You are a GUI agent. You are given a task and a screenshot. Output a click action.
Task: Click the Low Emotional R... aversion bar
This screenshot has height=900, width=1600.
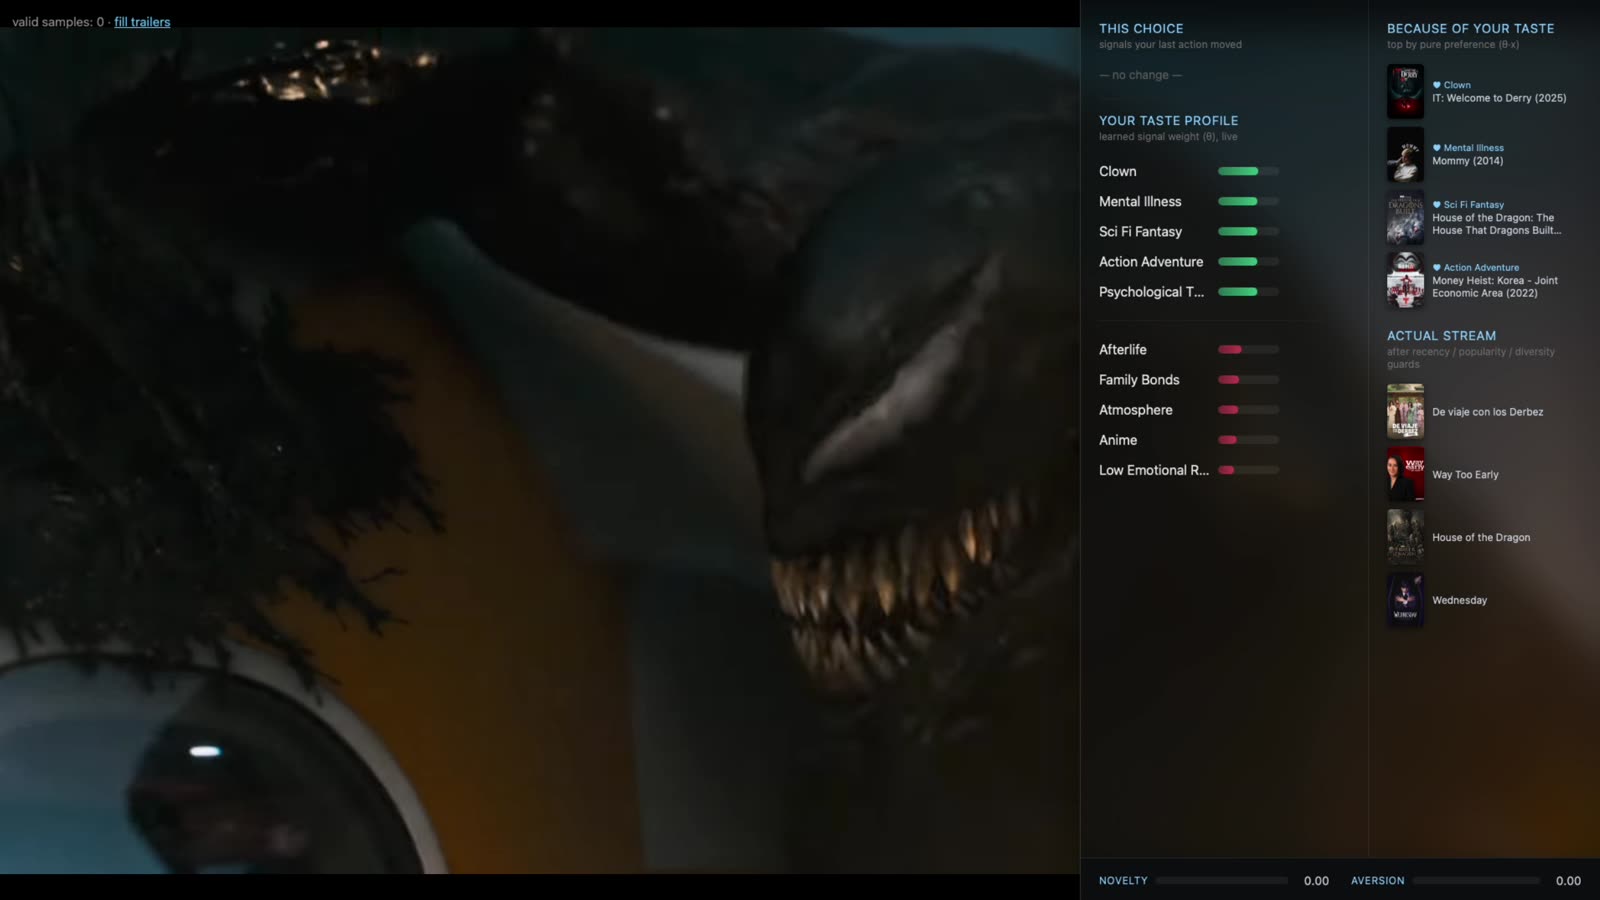pyautogui.click(x=1248, y=470)
